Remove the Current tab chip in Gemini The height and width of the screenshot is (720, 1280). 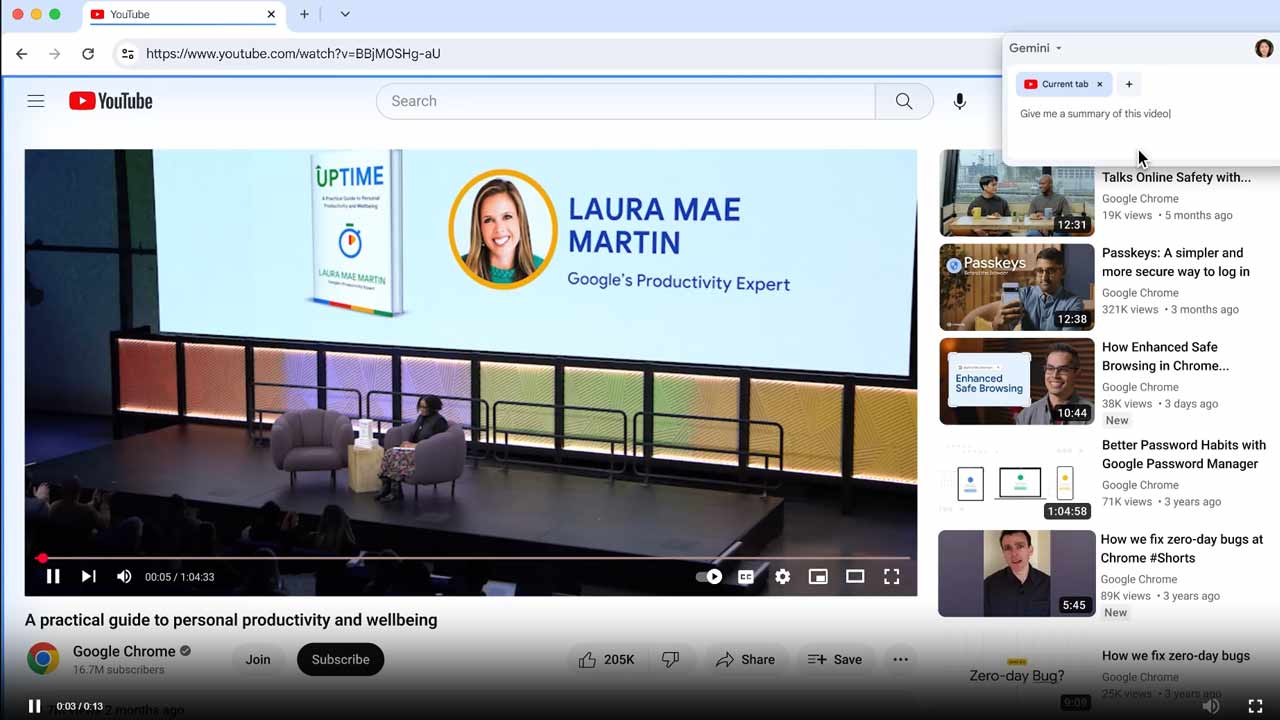1099,84
